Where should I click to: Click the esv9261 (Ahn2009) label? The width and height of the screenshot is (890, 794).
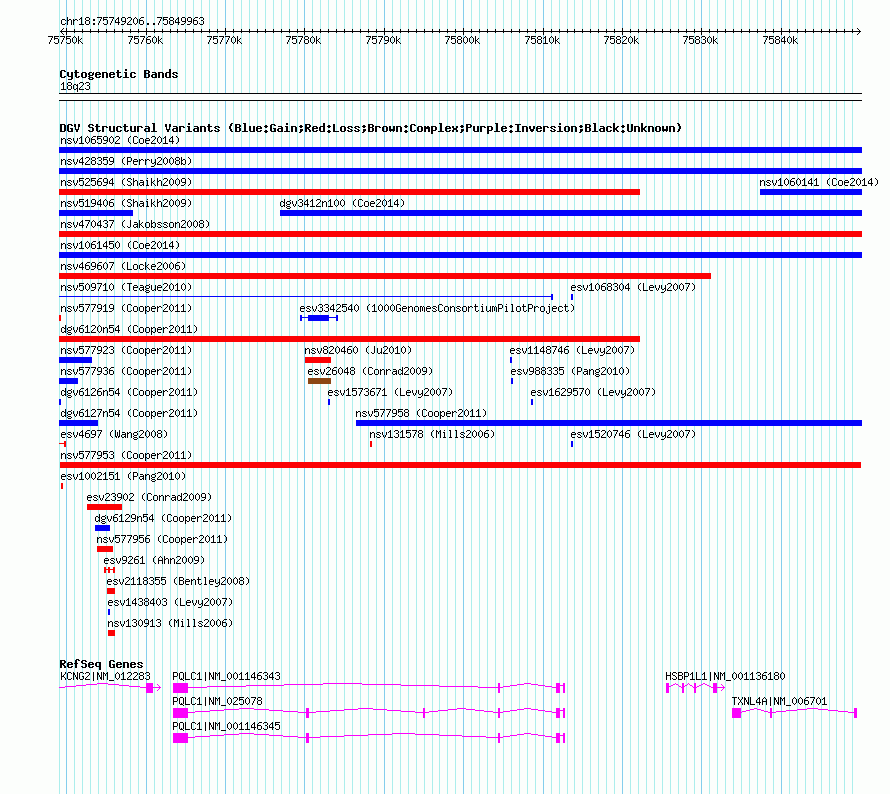(154, 560)
